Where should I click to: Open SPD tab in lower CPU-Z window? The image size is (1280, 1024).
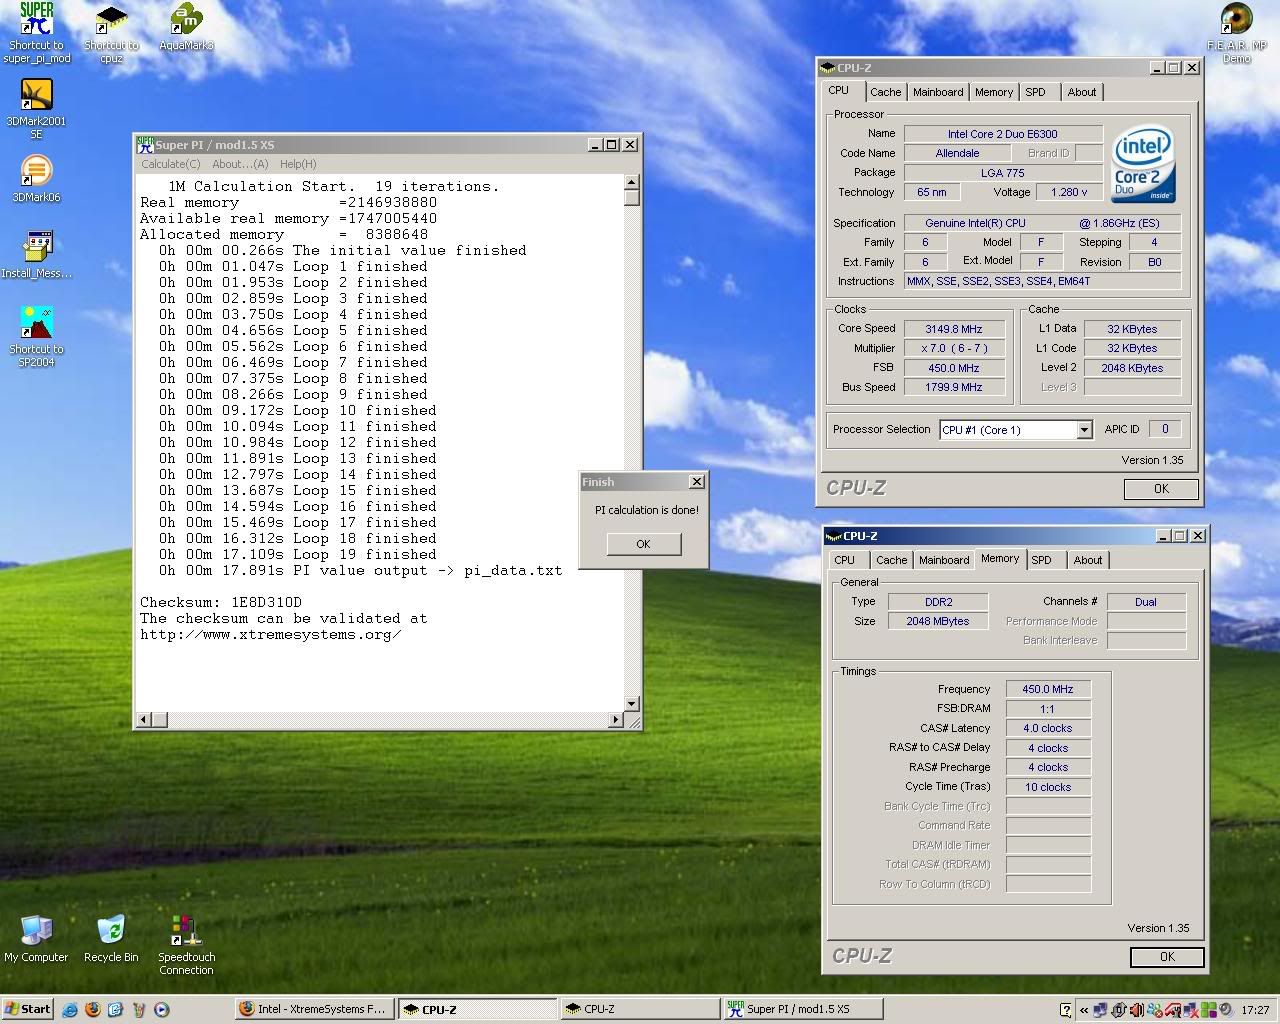[x=1042, y=560]
